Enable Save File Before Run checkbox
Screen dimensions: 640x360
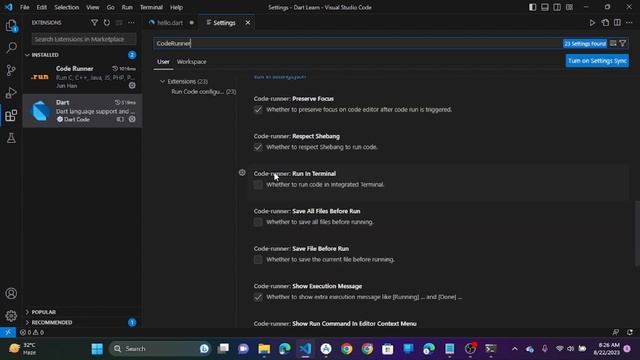tap(258, 260)
